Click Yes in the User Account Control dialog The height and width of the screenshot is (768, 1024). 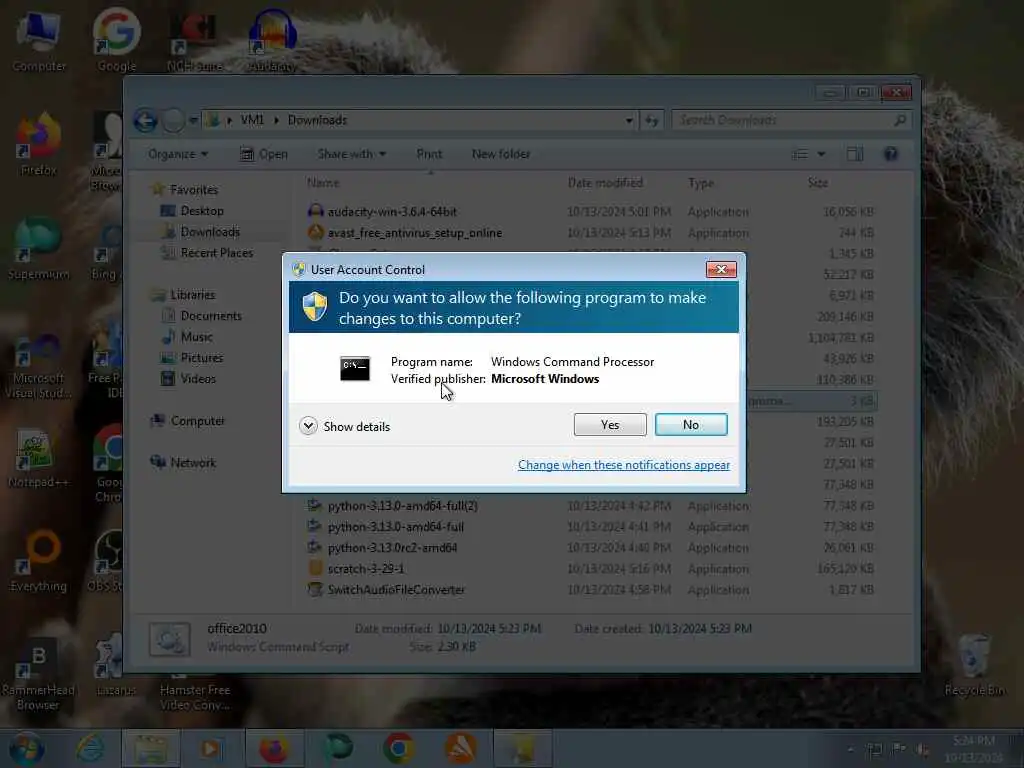pyautogui.click(x=610, y=424)
